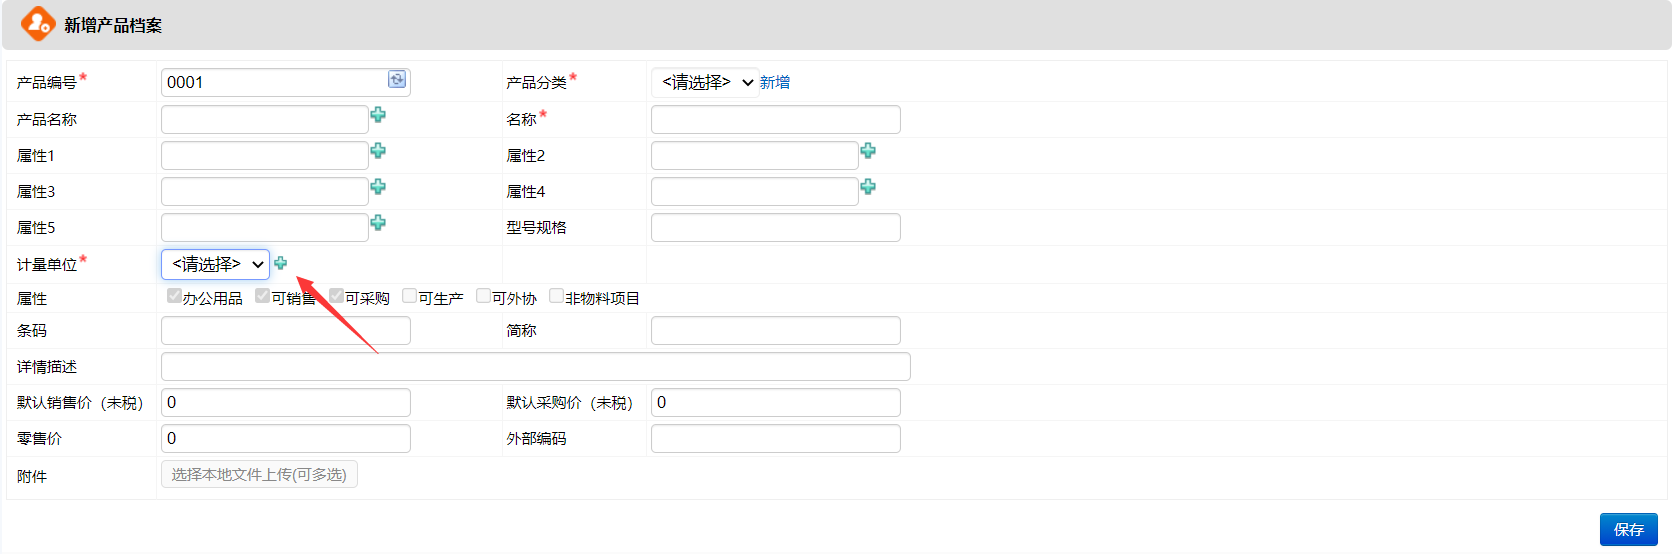Viewport: 1672px width, 554px height.
Task: Add a new 计量单位 via plus icon
Action: tap(281, 263)
